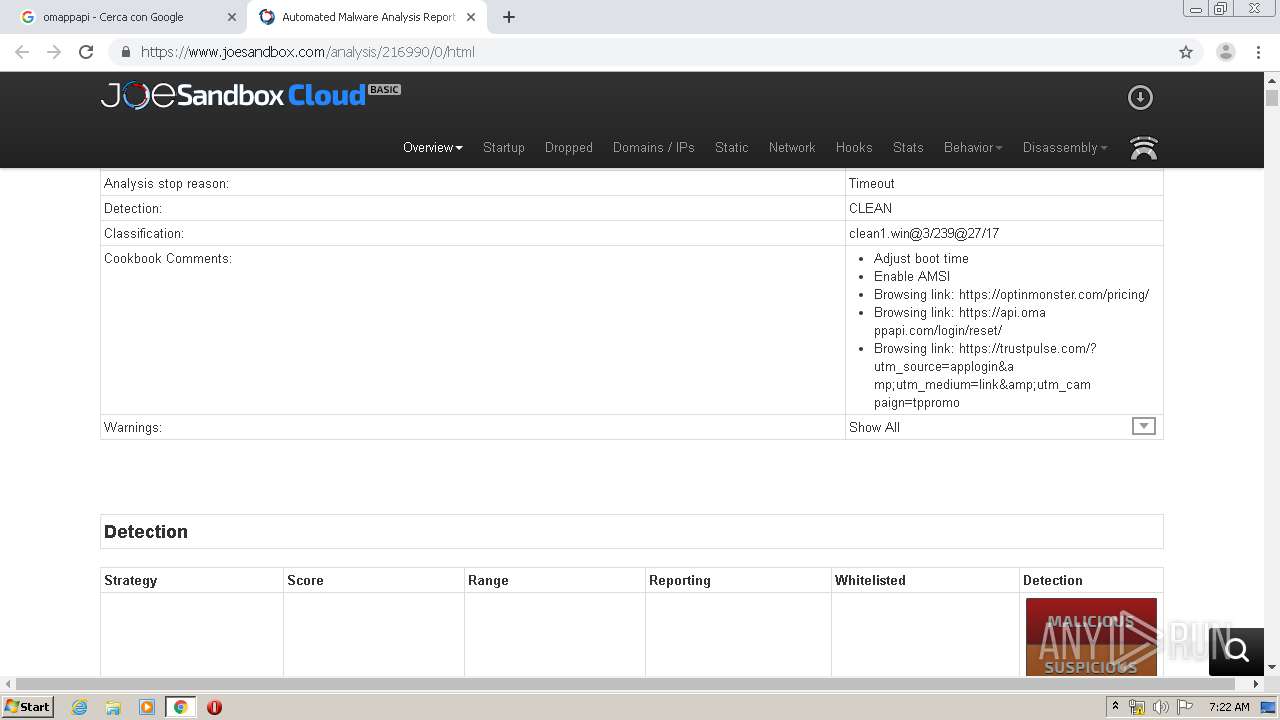Click the Joe Sandbox Cloud logo
Image resolution: width=1280 pixels, height=720 pixels.
pyautogui.click(x=250, y=95)
